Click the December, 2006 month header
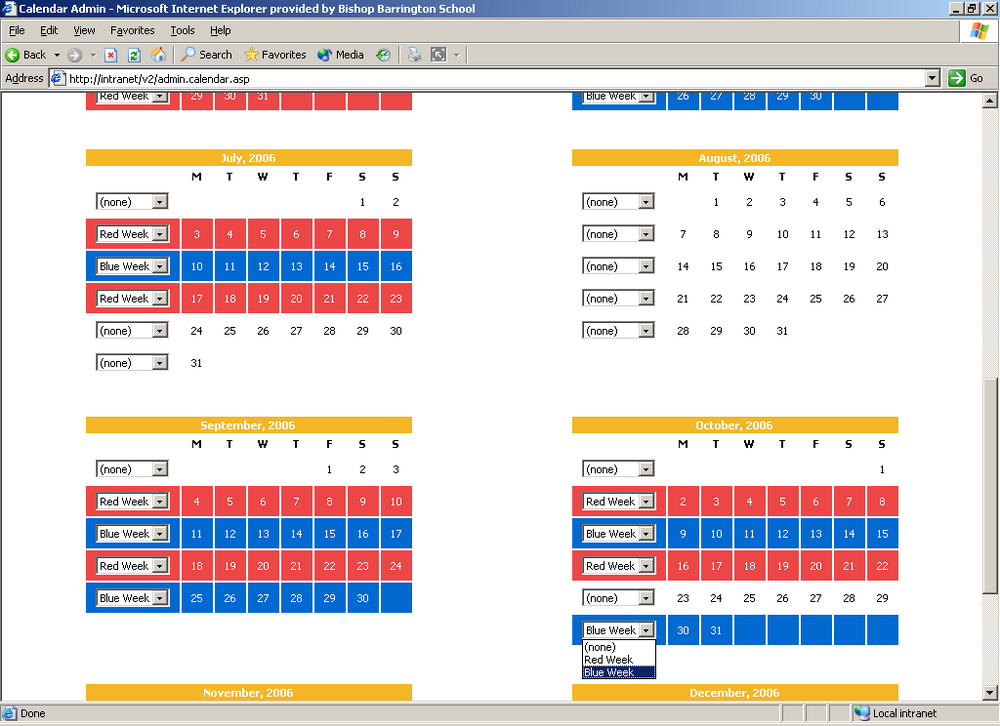The width and height of the screenshot is (1000, 726). point(735,692)
